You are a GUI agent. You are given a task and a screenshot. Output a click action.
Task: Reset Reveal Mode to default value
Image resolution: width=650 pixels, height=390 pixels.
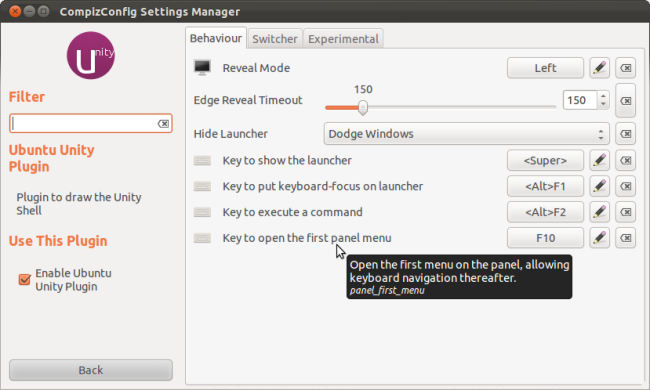(626, 68)
